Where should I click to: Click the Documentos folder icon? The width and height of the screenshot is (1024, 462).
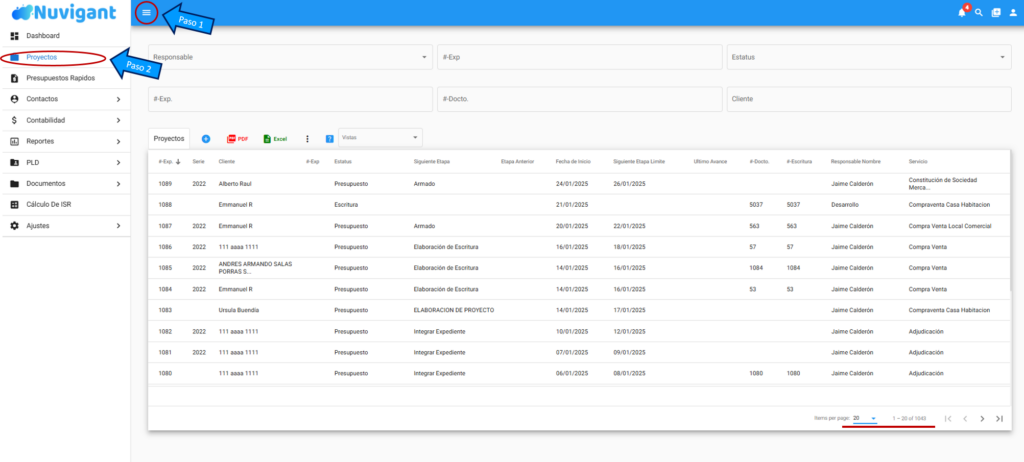click(14, 184)
